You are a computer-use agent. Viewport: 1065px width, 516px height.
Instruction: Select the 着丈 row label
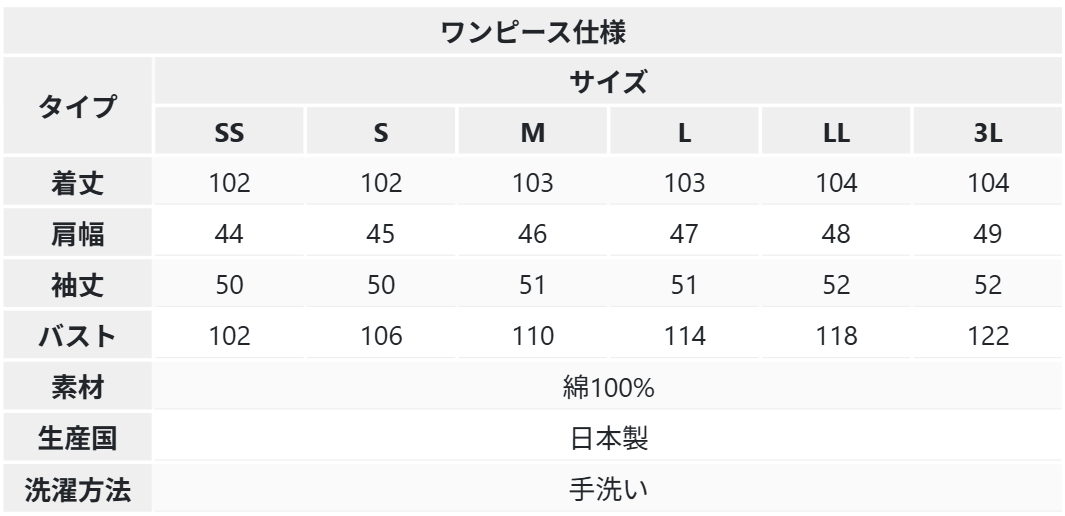click(77, 182)
